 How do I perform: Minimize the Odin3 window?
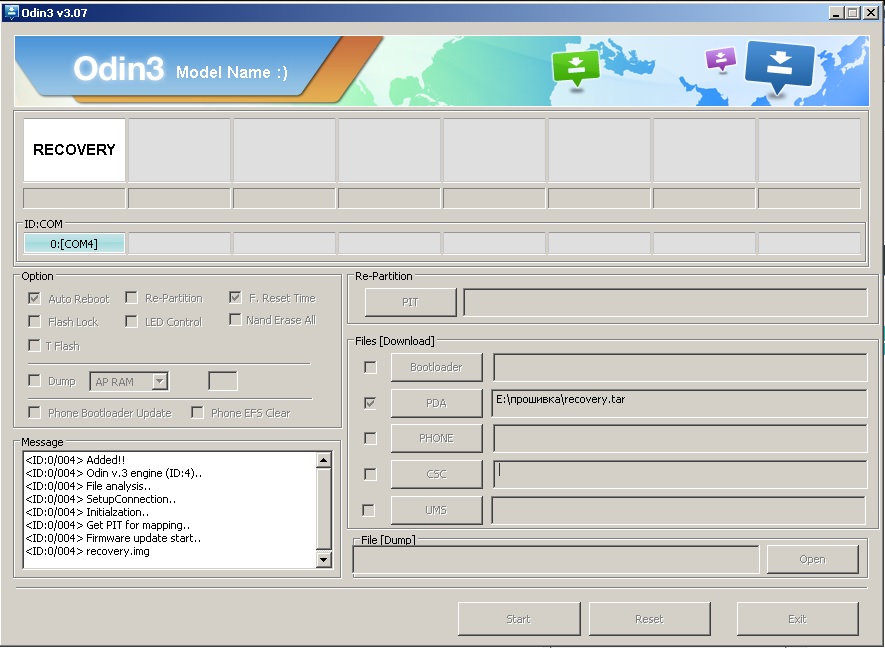coord(836,12)
